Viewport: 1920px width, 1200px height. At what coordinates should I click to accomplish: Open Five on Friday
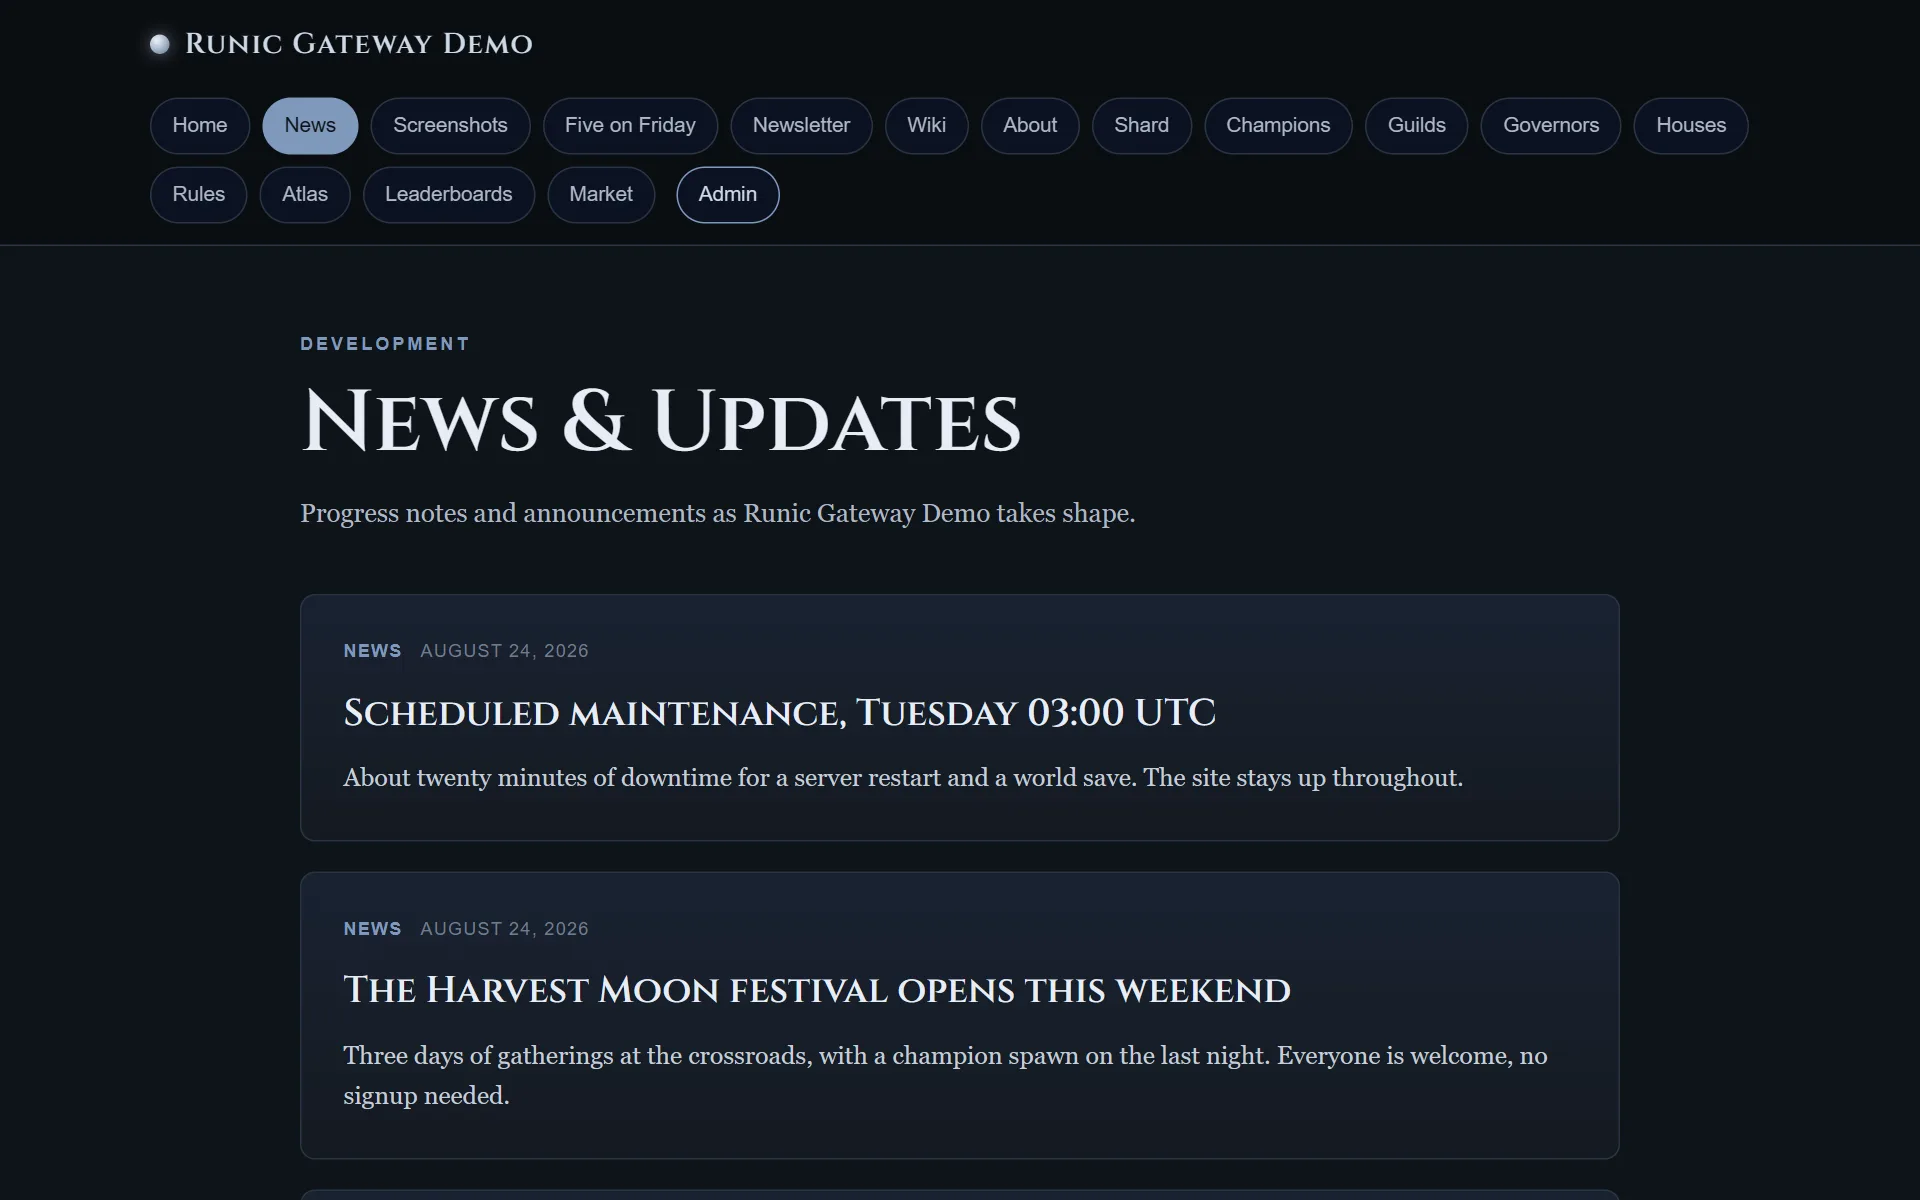pyautogui.click(x=630, y=126)
